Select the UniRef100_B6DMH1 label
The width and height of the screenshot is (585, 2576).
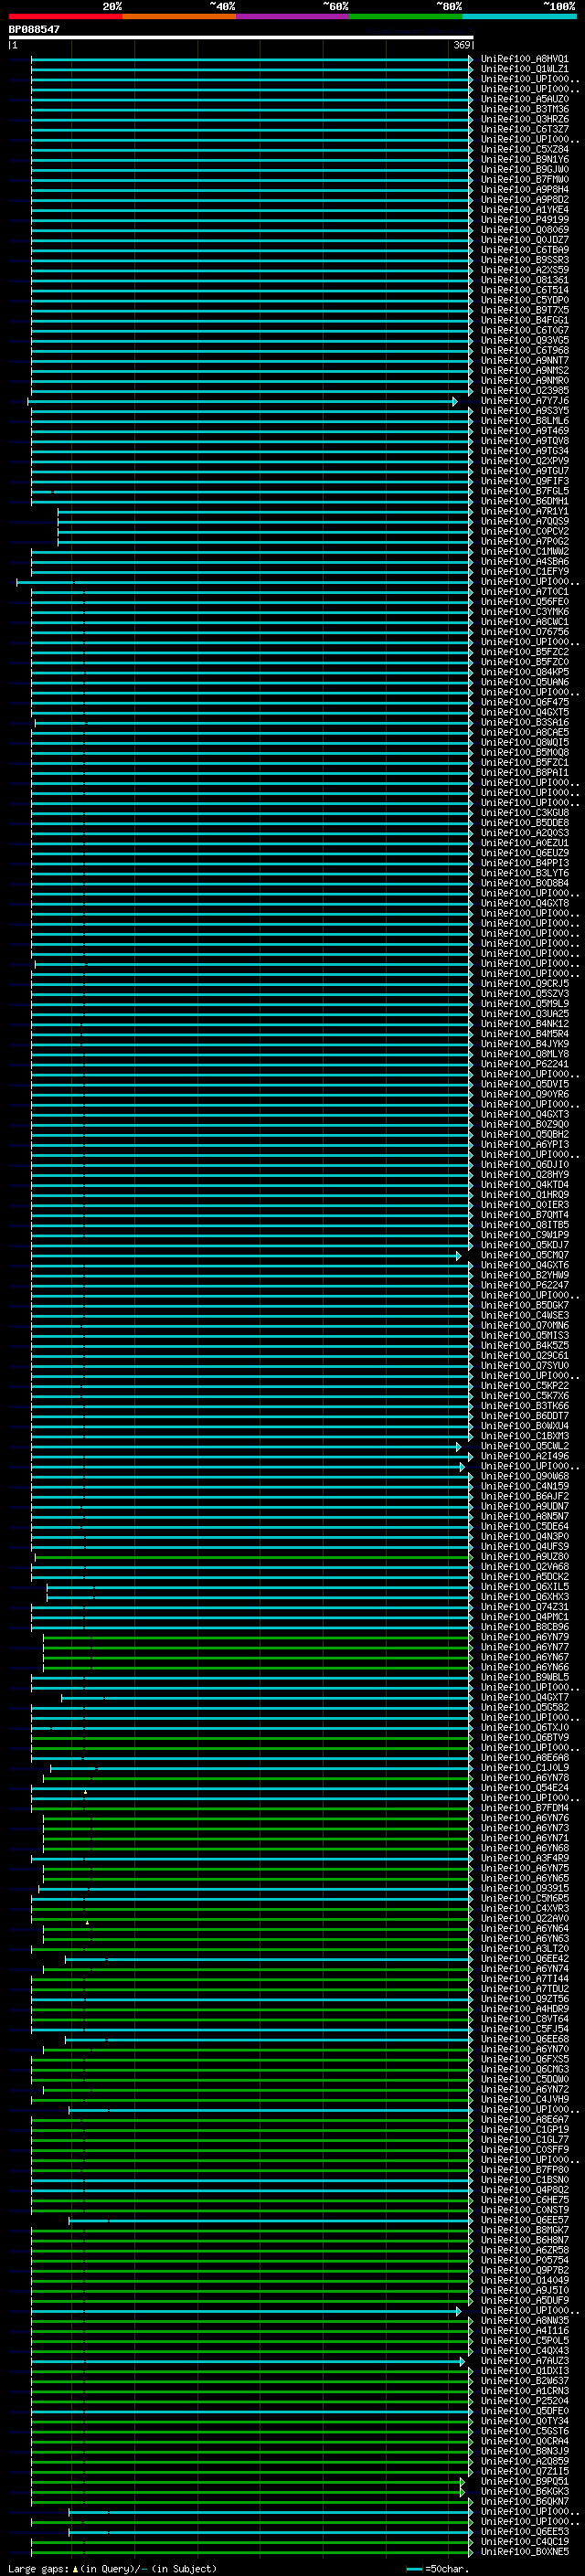tap(525, 501)
